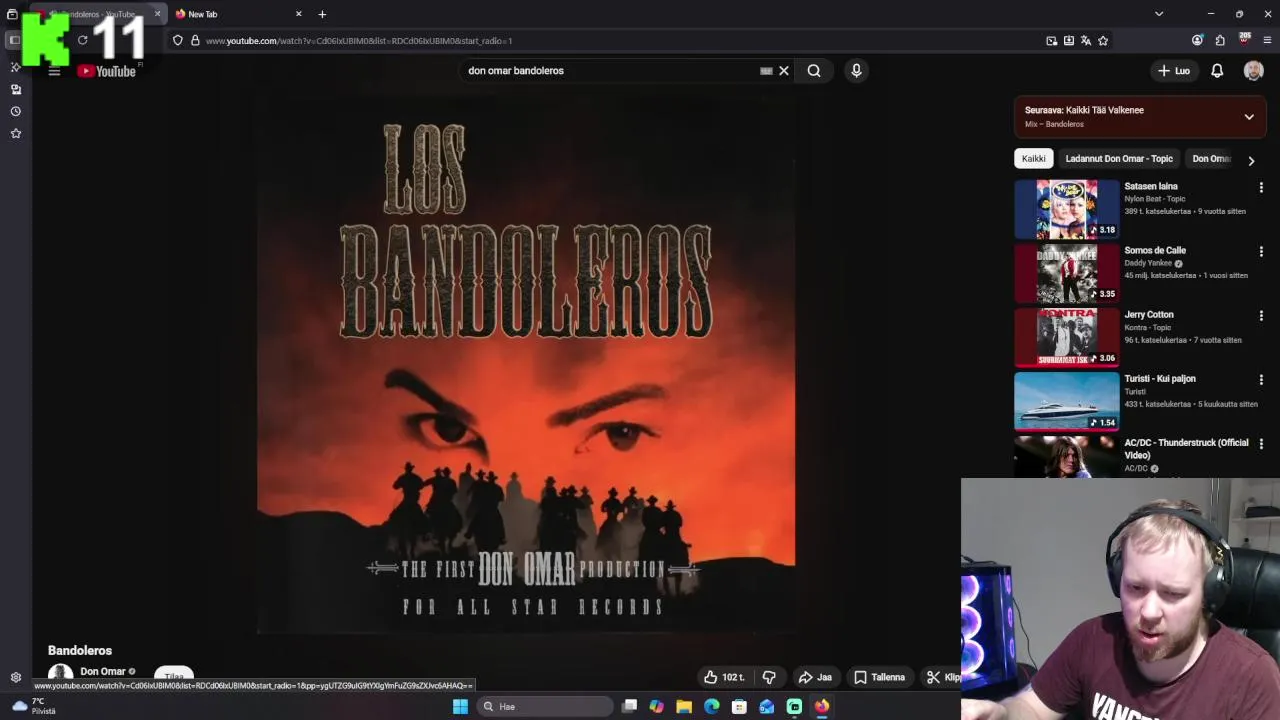List all tabs with the dropdown chevron

coord(1159,14)
